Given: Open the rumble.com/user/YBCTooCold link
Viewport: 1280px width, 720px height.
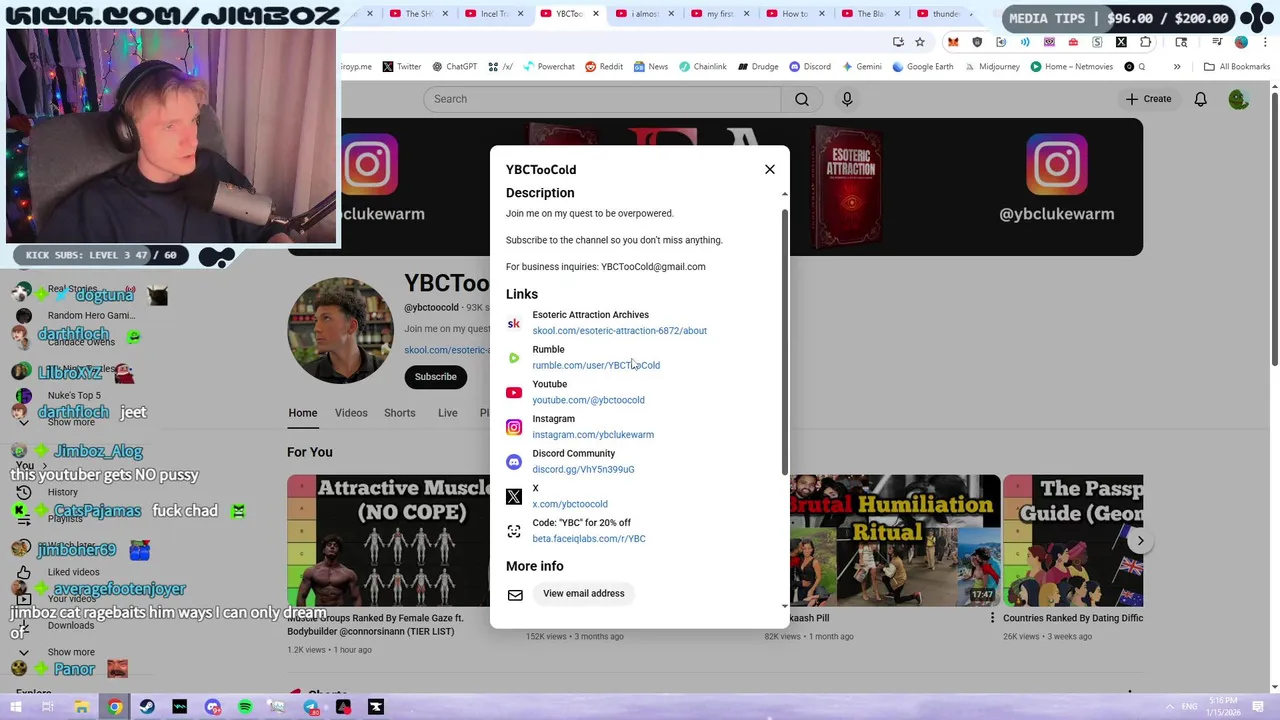Looking at the screenshot, I should 596,365.
